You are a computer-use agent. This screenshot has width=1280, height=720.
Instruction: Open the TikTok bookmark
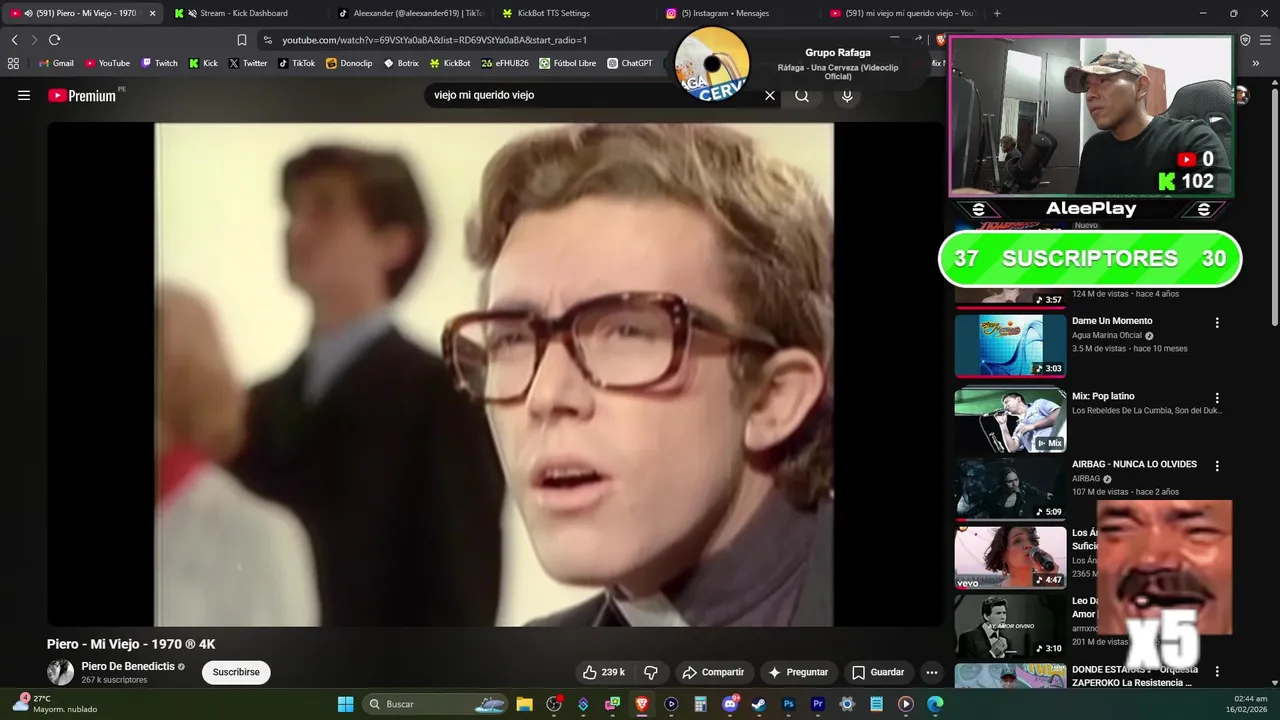click(296, 63)
